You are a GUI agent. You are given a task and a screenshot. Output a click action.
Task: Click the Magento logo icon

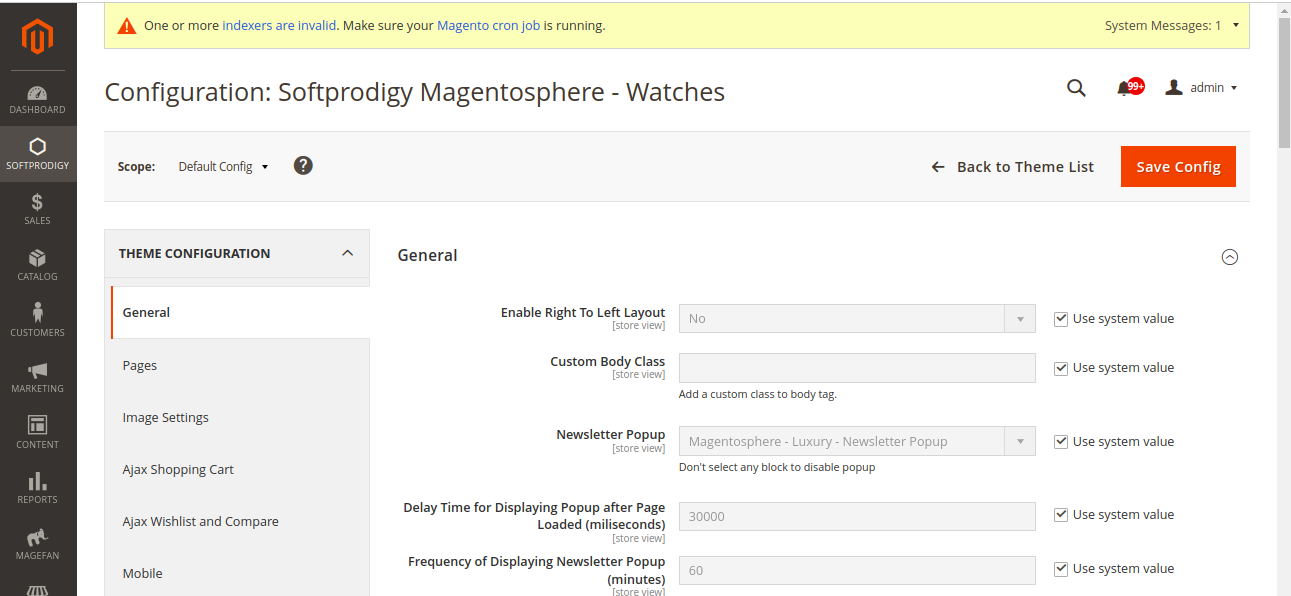(38, 37)
